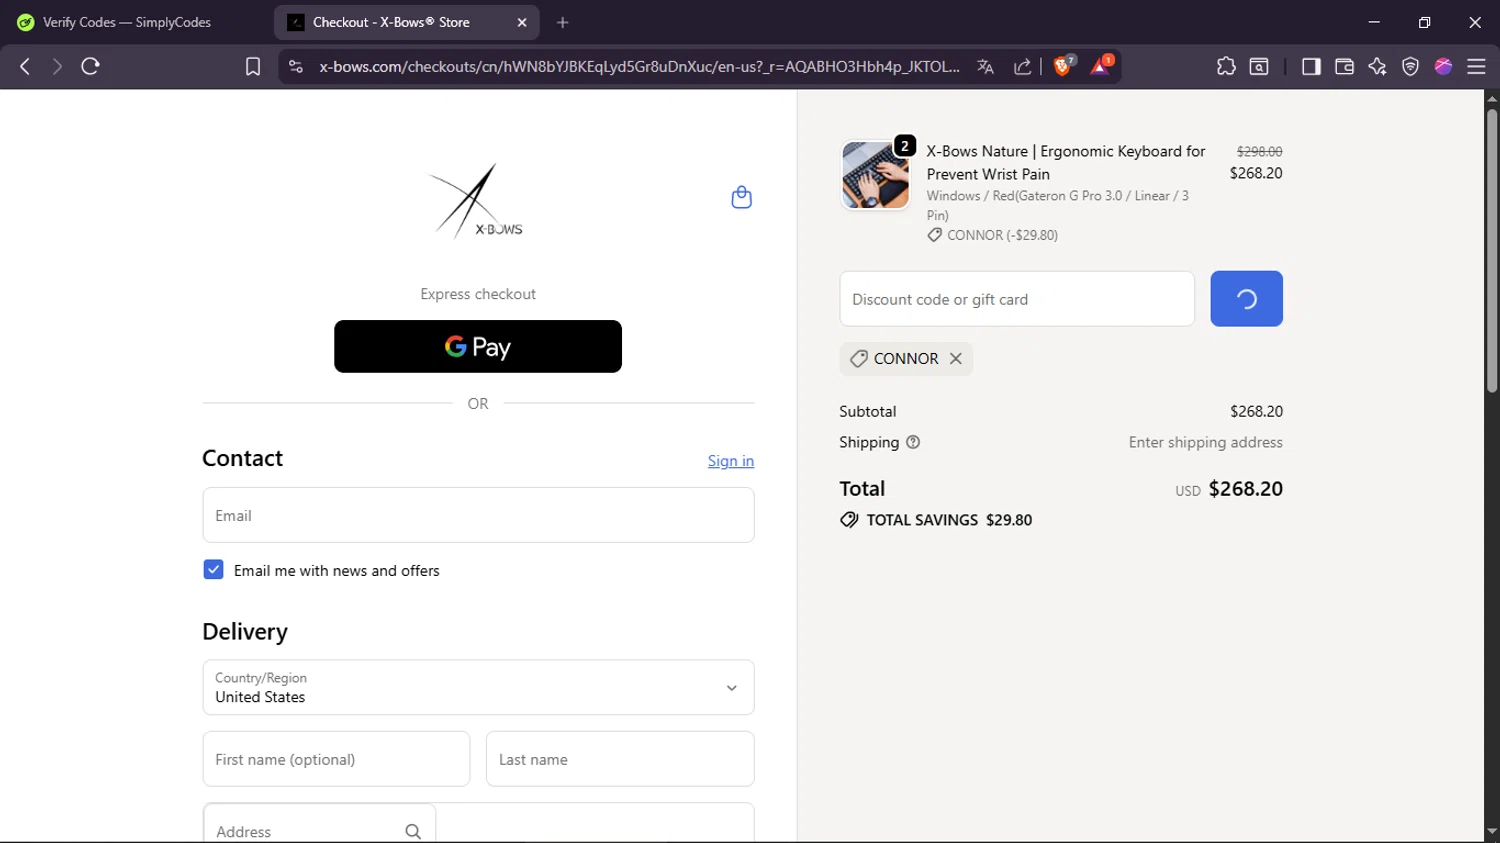Focus the Email input field
Screen dimensions: 1500x843
pos(478,515)
